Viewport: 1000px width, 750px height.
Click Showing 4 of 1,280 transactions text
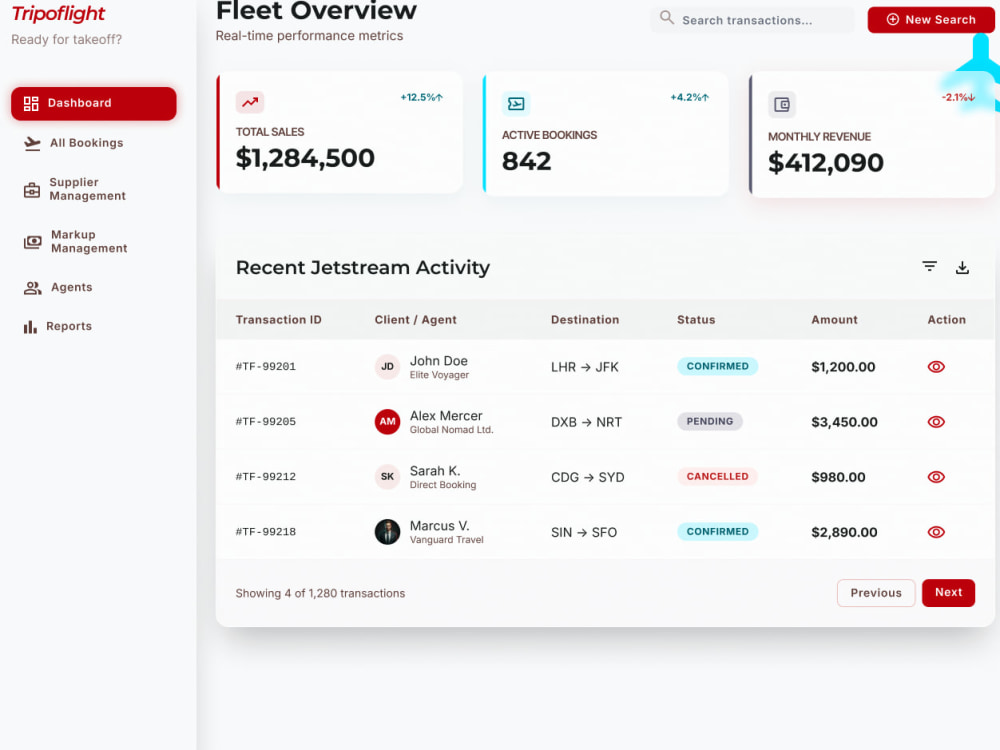tap(320, 594)
